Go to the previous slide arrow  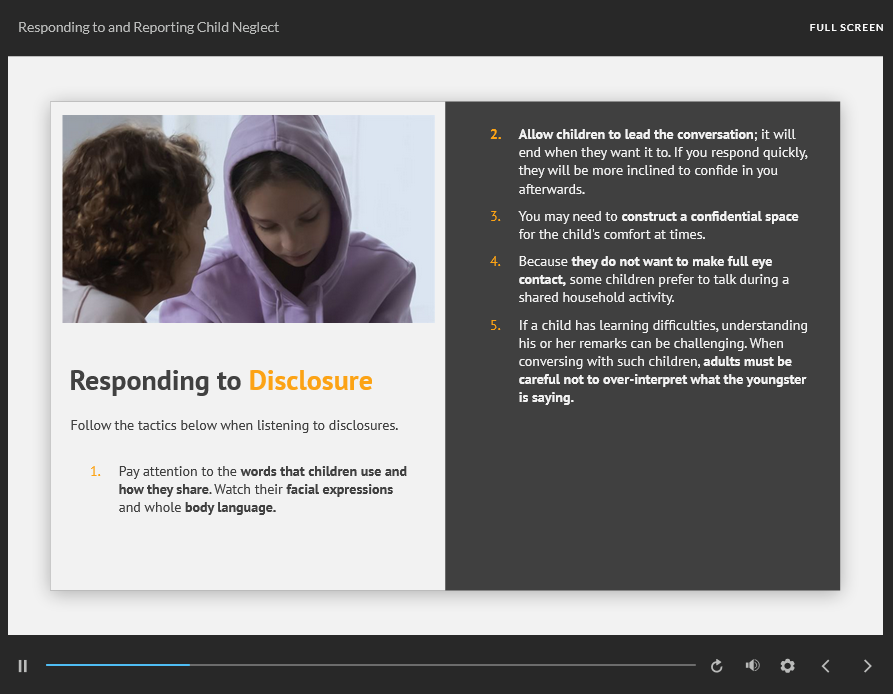click(826, 666)
